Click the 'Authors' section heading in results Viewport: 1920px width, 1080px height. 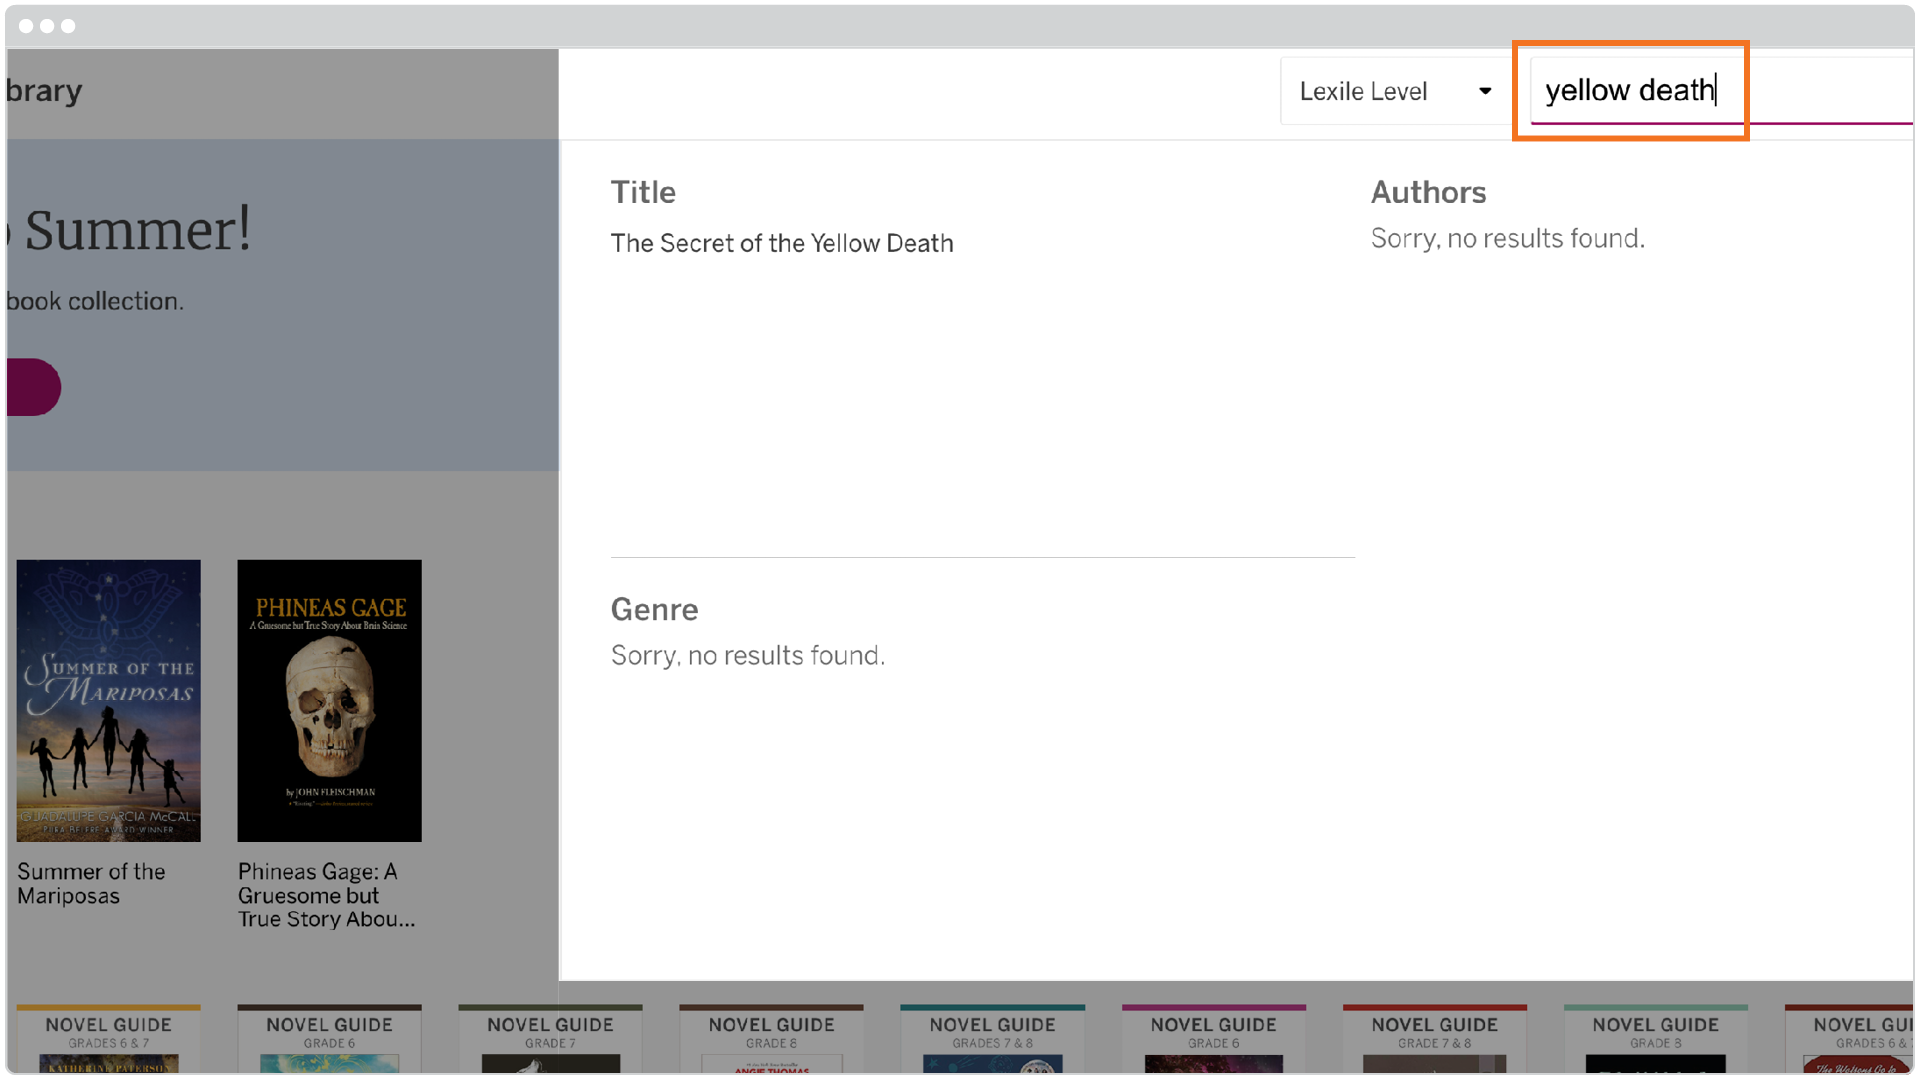(x=1428, y=192)
